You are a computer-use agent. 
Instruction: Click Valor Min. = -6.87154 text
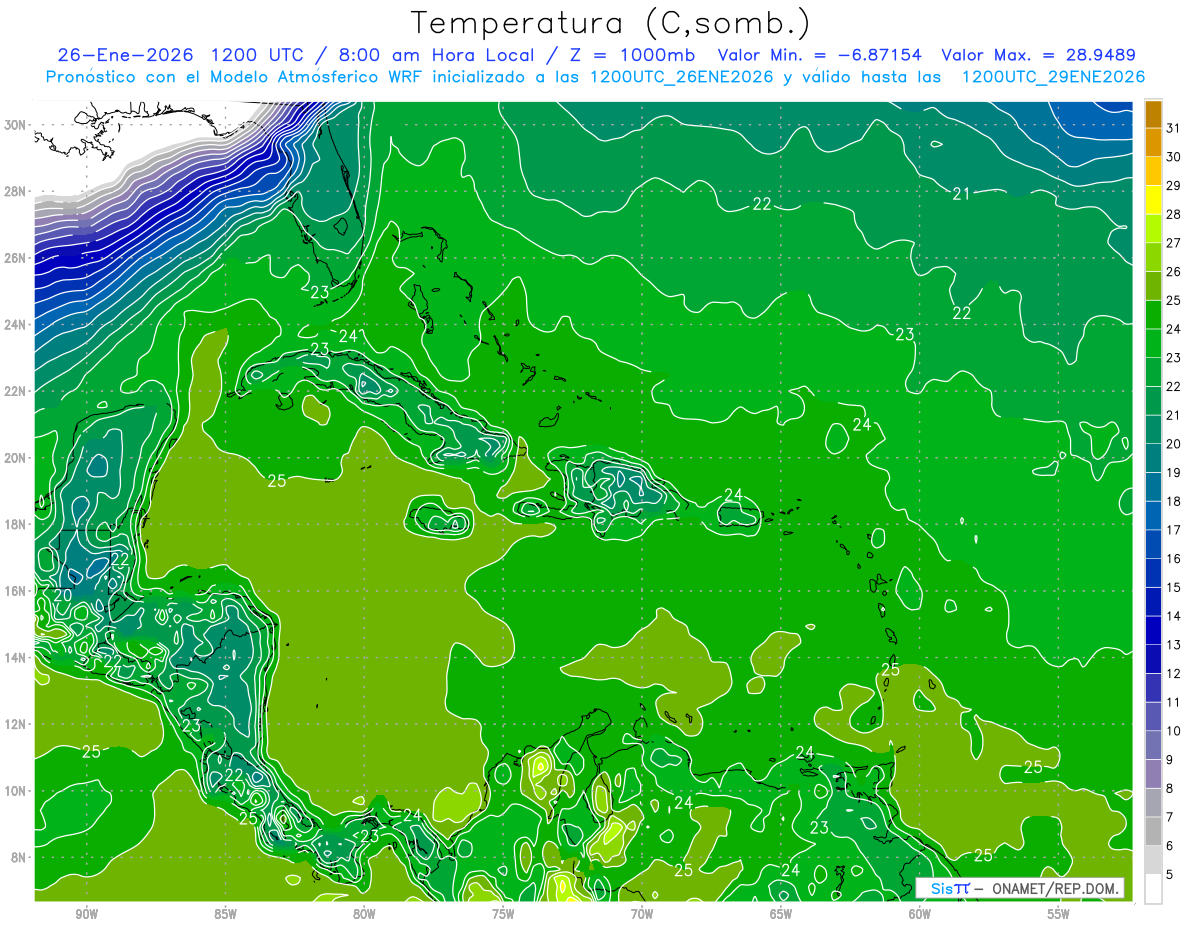(820, 54)
